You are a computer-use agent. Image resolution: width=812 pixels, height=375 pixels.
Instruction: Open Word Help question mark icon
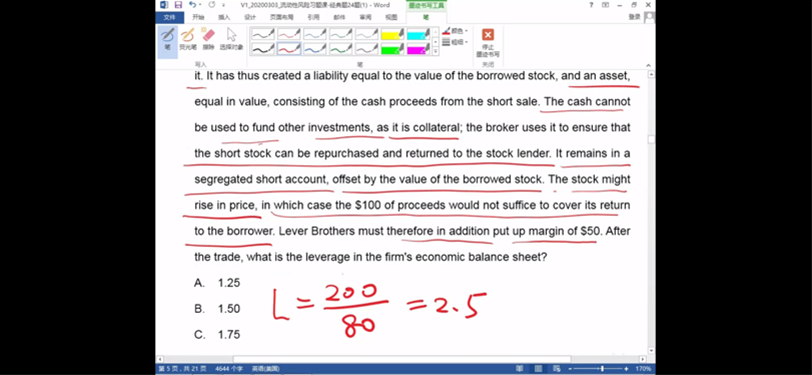point(591,5)
